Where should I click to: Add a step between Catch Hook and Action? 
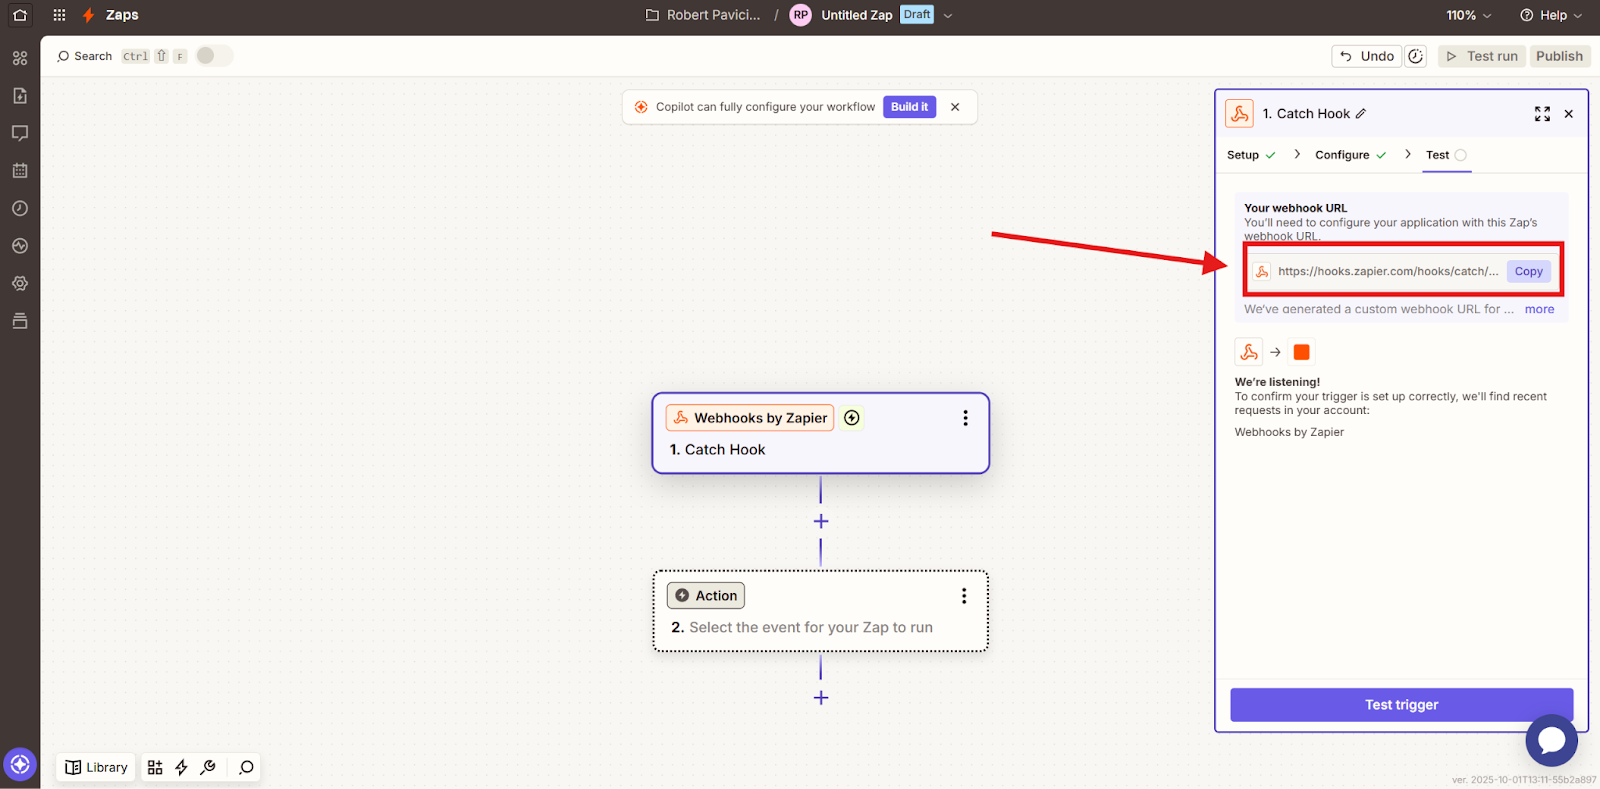[x=821, y=521]
